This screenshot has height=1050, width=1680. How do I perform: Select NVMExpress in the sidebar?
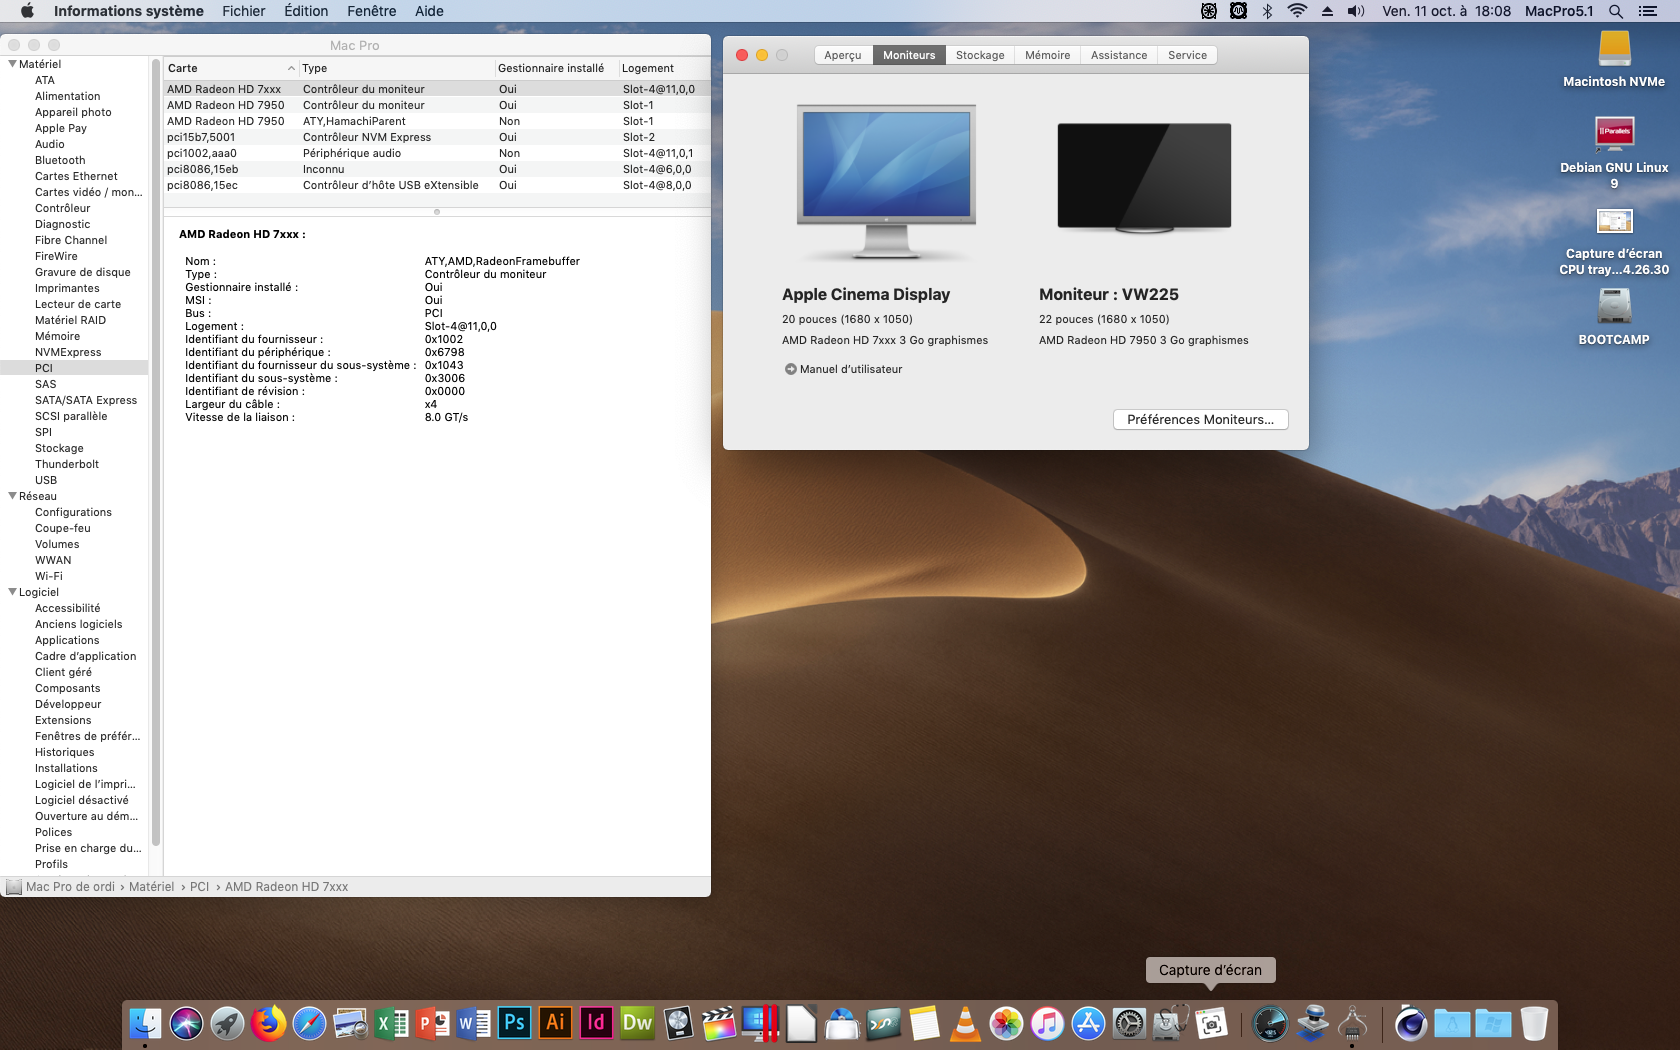pyautogui.click(x=68, y=352)
